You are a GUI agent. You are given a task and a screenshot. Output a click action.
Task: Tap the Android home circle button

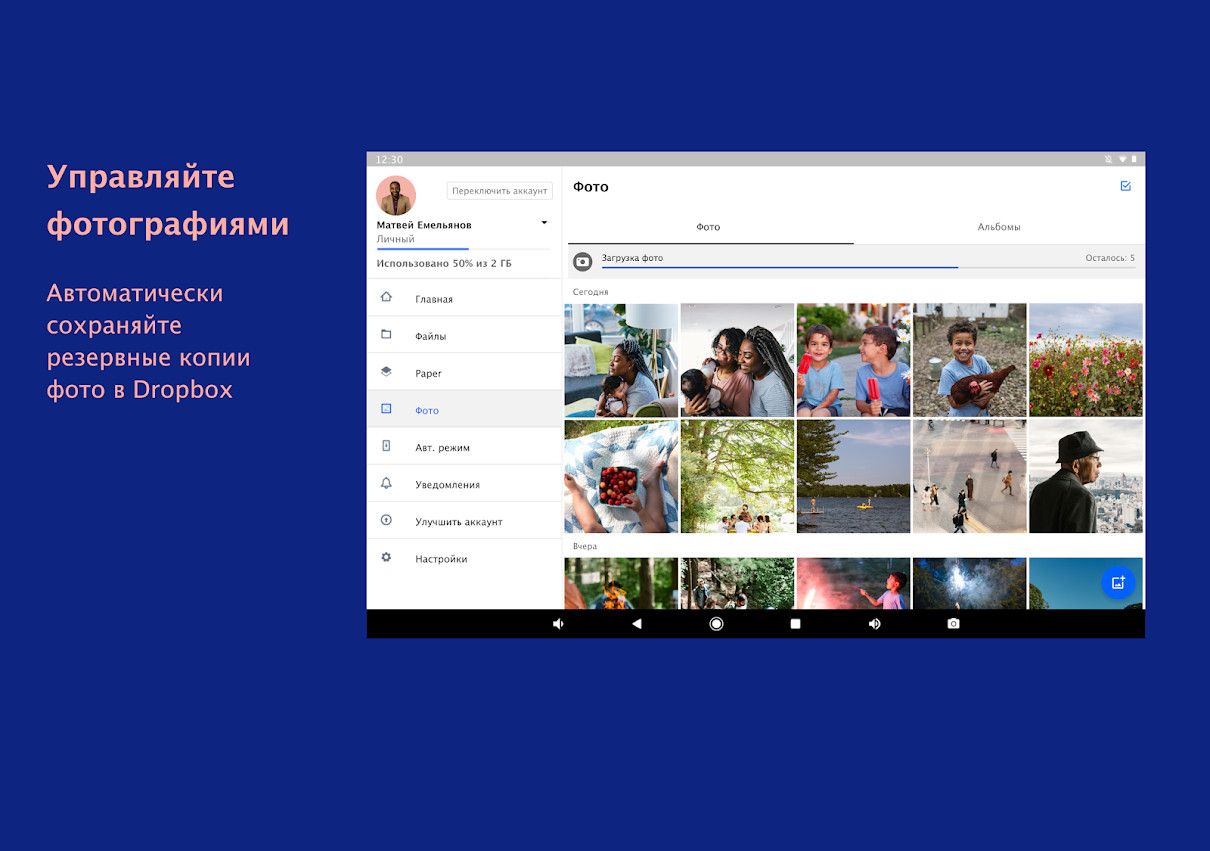click(x=716, y=623)
